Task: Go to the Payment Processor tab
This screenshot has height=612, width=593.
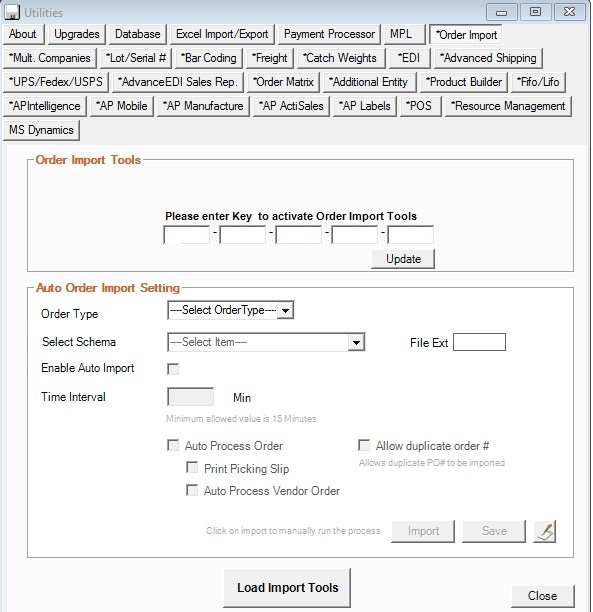Action: (x=329, y=34)
